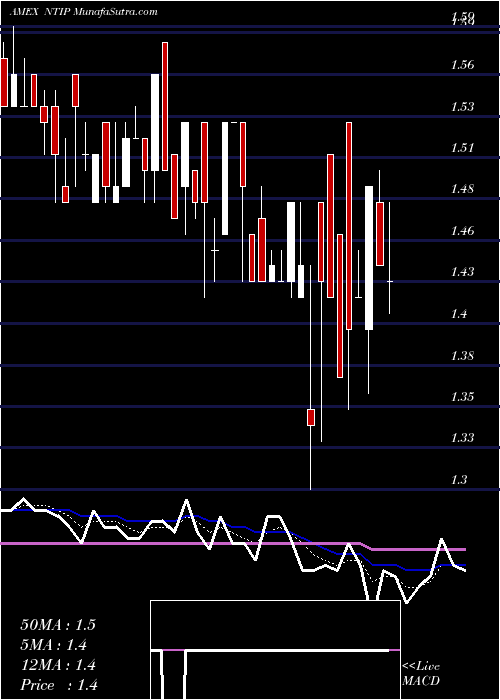The image size is (500, 700).
Task: Click the 1.46 price axis label
Action: 462,231
